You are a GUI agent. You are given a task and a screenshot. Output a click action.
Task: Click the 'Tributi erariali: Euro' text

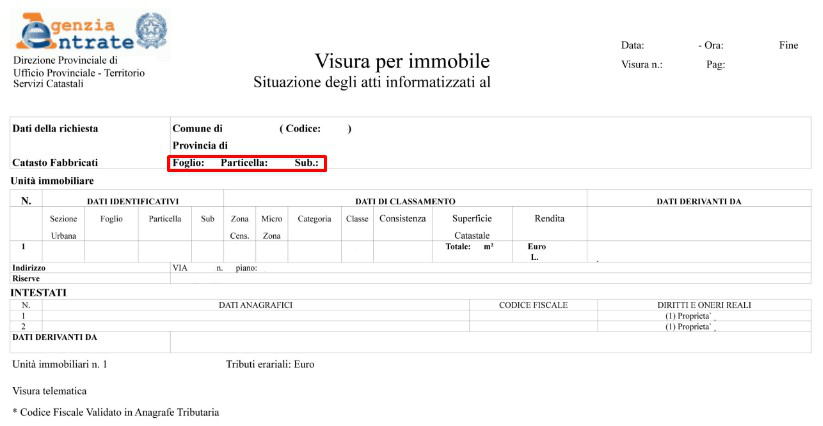tap(270, 364)
